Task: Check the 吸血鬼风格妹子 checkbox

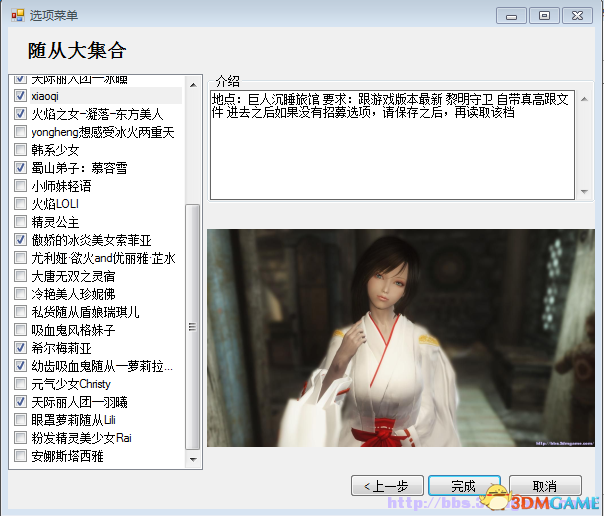Action: point(20,330)
